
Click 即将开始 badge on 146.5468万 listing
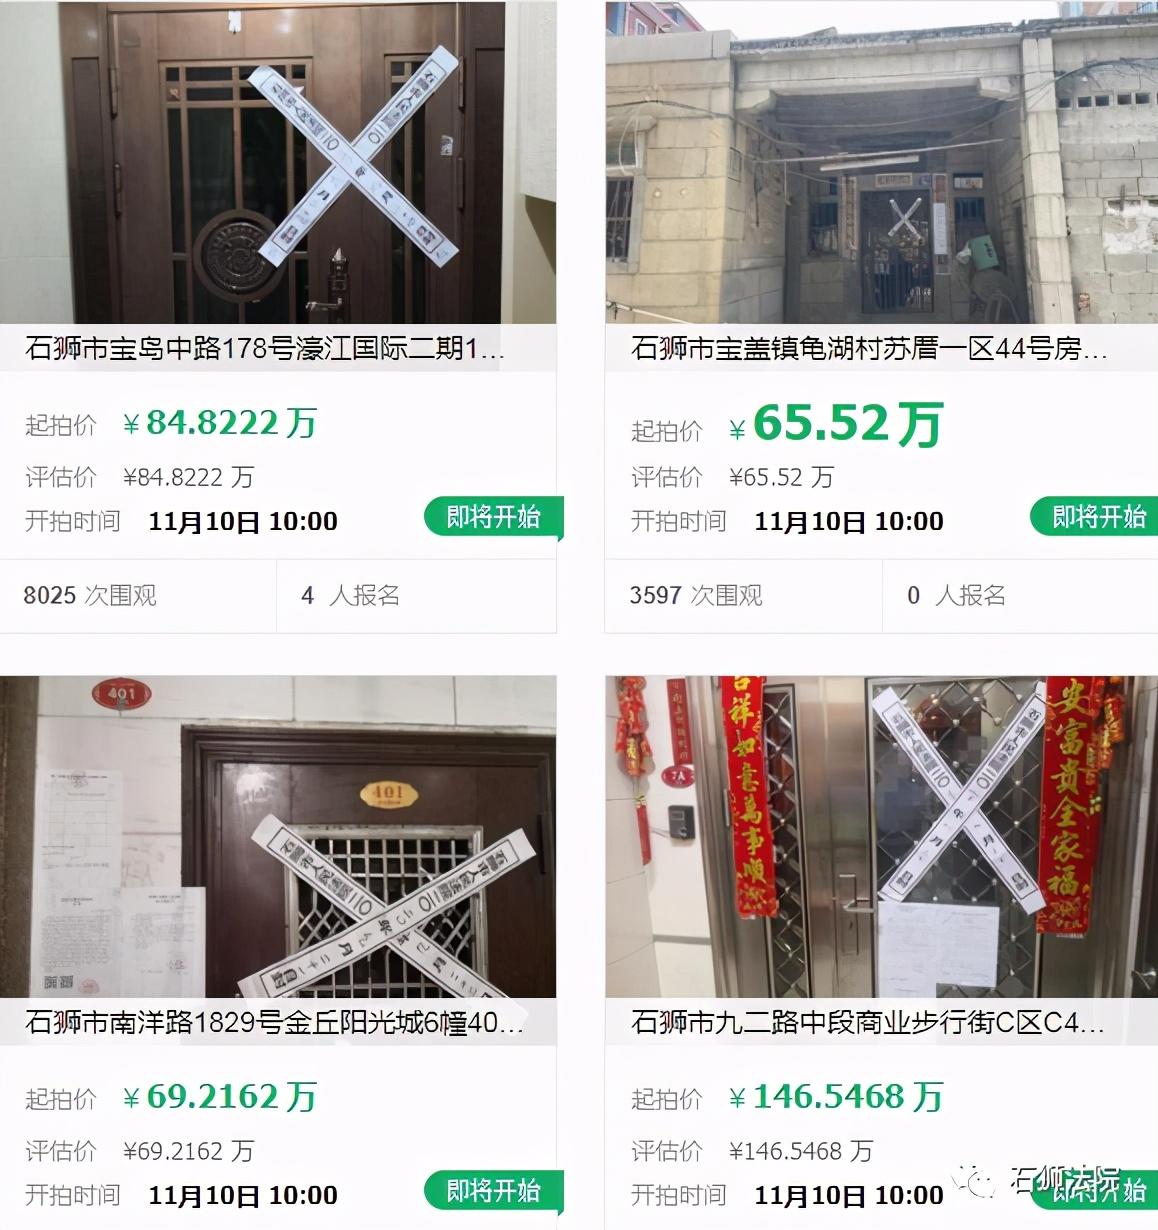point(1096,1191)
